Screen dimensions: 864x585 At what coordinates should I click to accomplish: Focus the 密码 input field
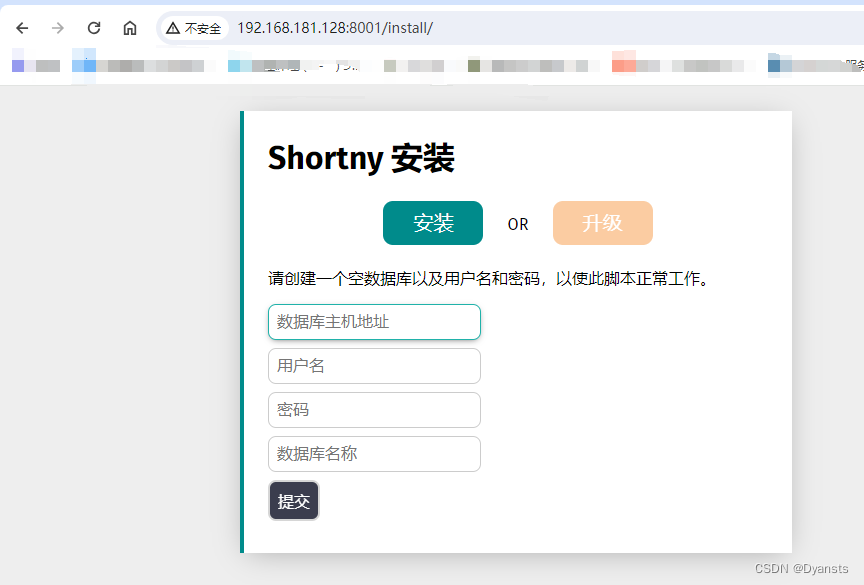(x=374, y=410)
